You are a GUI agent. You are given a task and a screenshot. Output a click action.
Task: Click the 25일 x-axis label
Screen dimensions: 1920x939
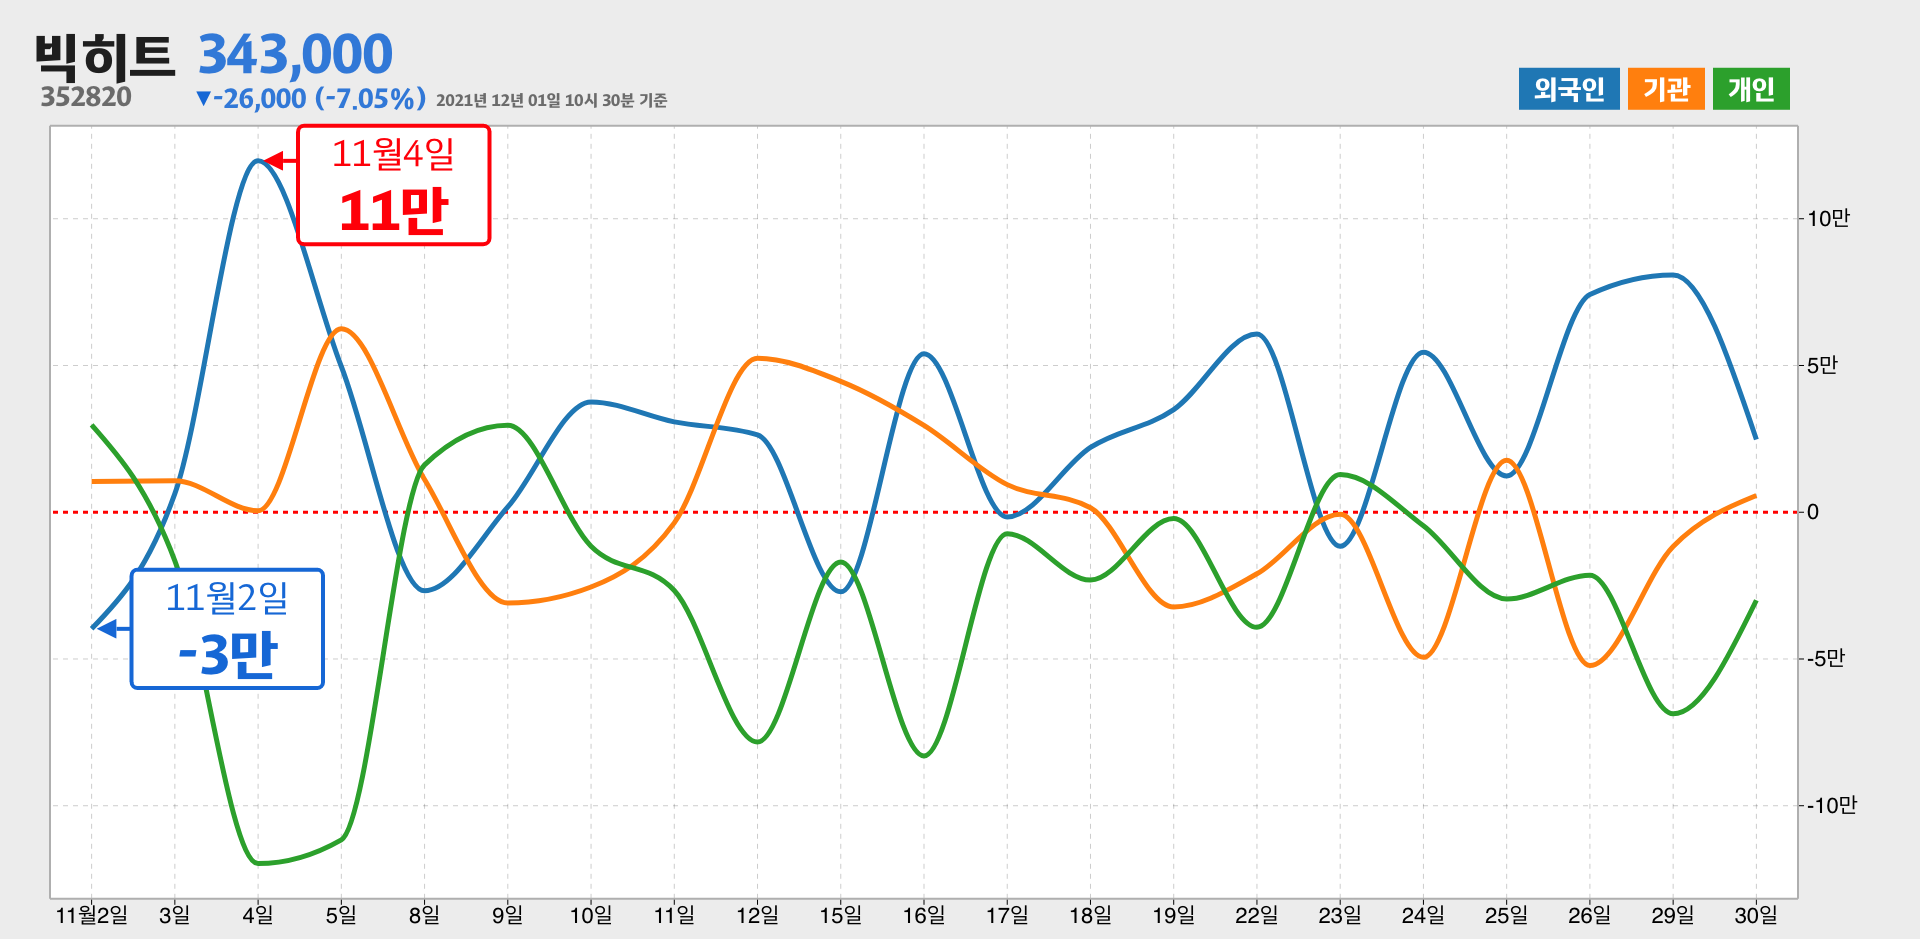(x=1506, y=915)
